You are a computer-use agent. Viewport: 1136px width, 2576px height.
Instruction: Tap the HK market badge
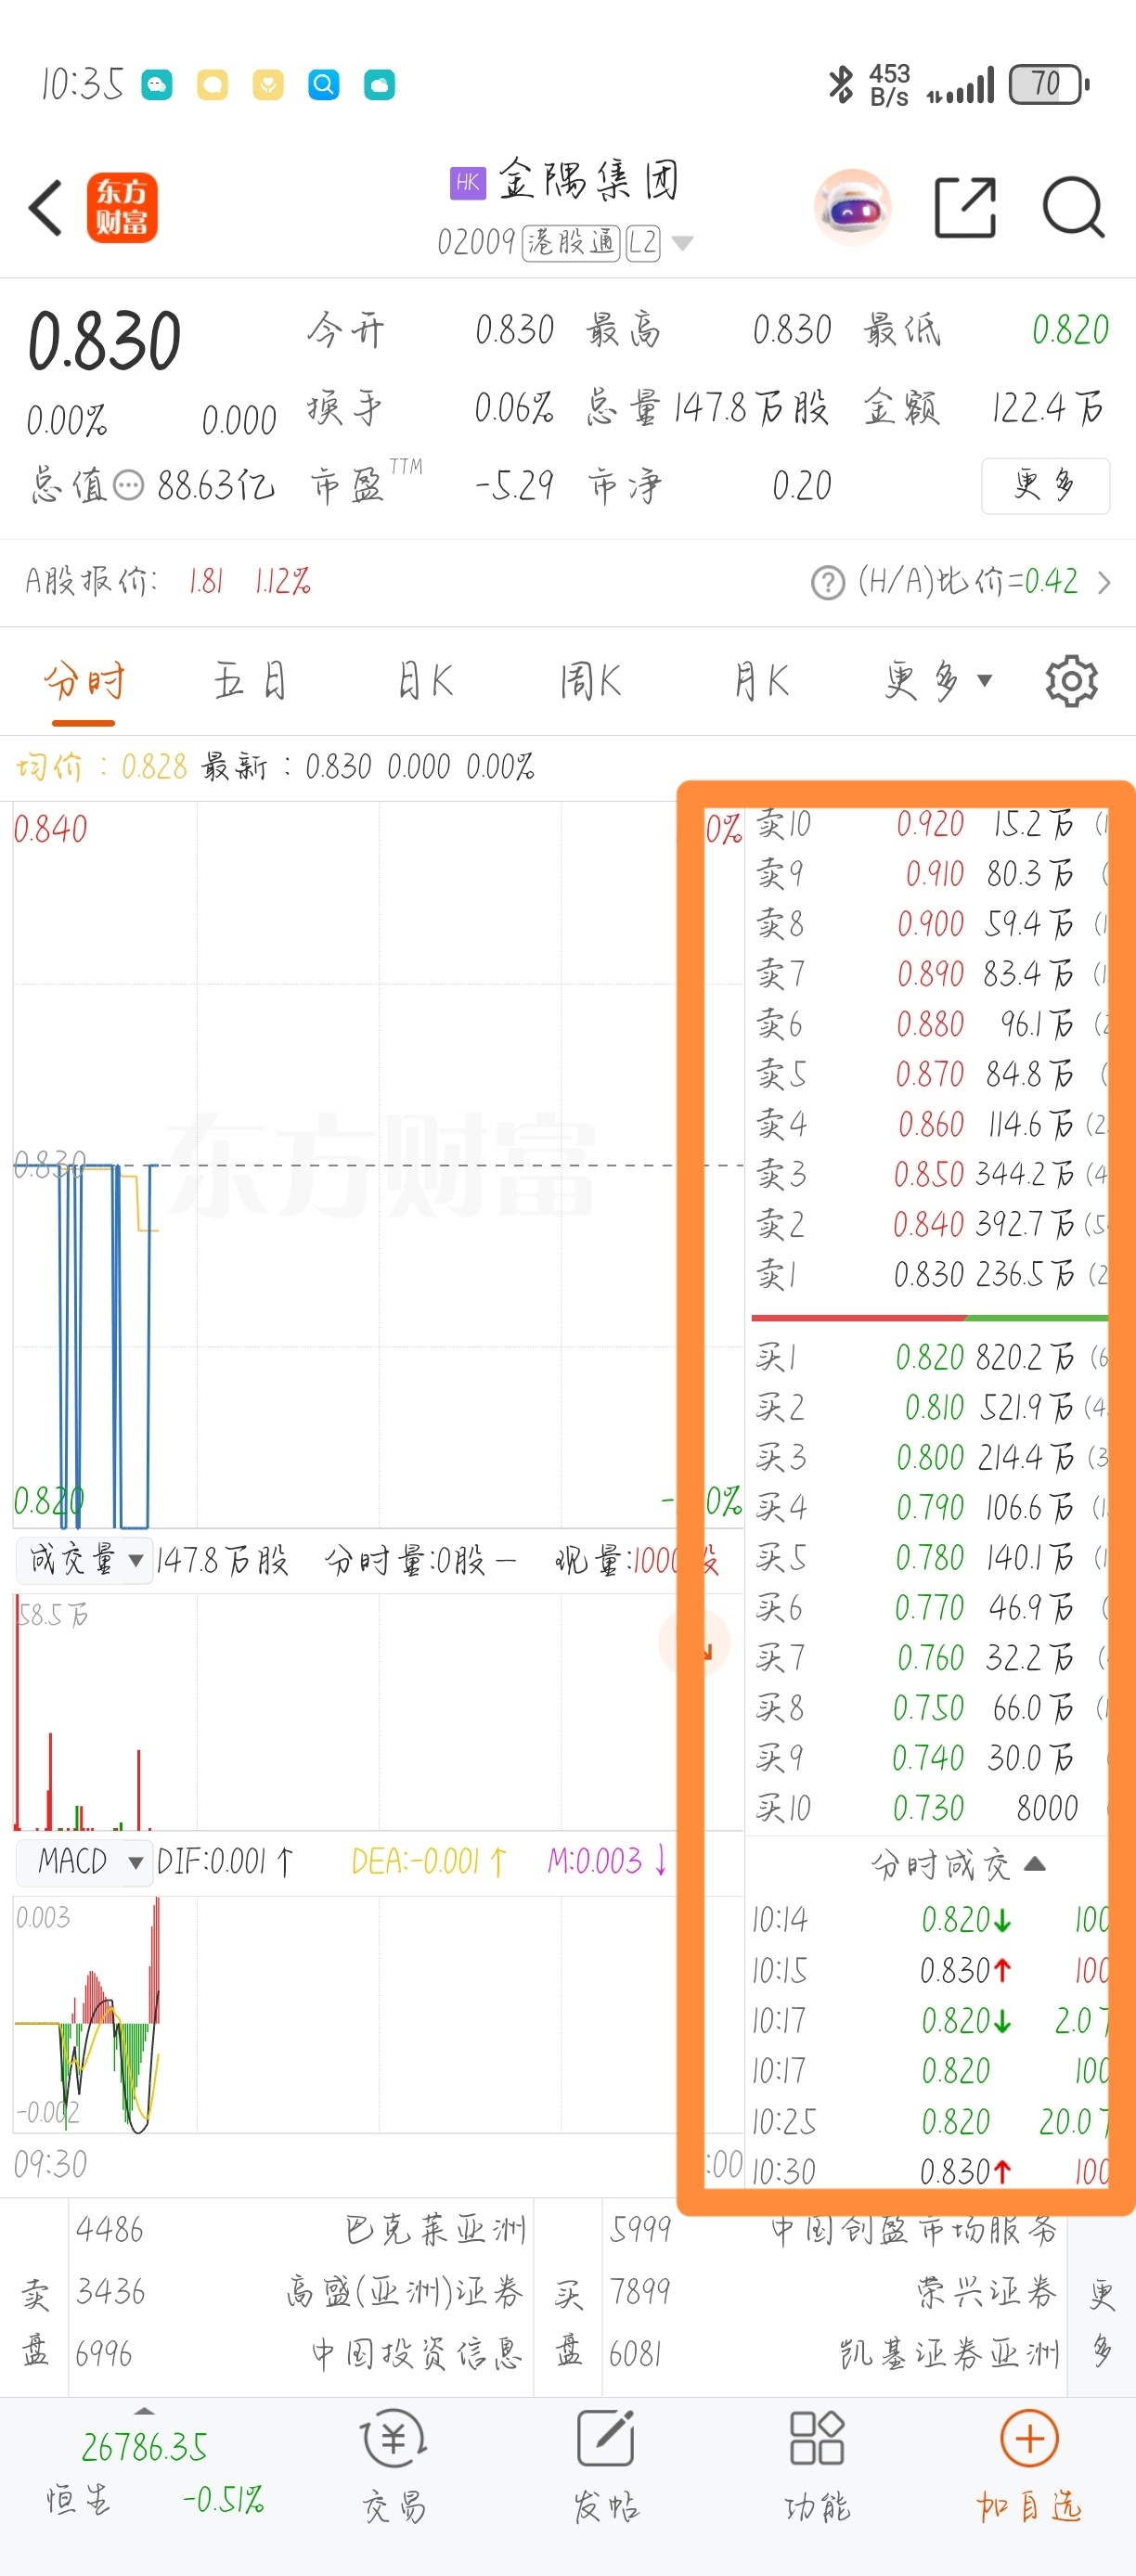(x=467, y=182)
